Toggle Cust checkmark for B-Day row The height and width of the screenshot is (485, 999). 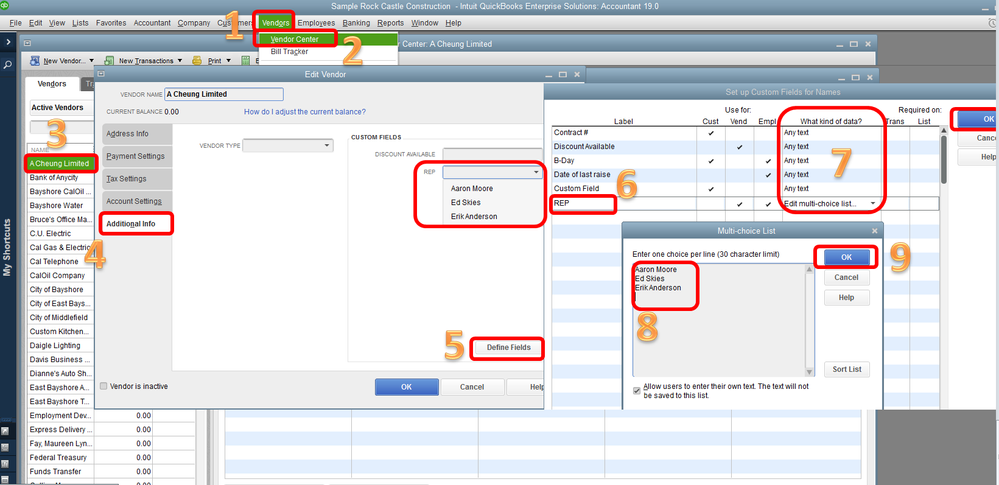tap(710, 161)
